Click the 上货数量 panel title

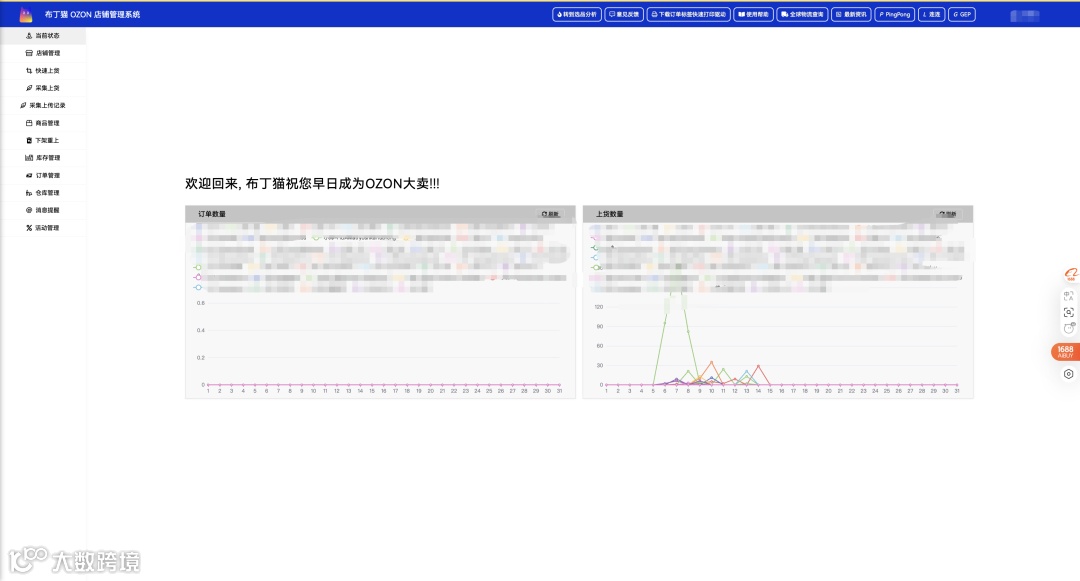[x=610, y=214]
